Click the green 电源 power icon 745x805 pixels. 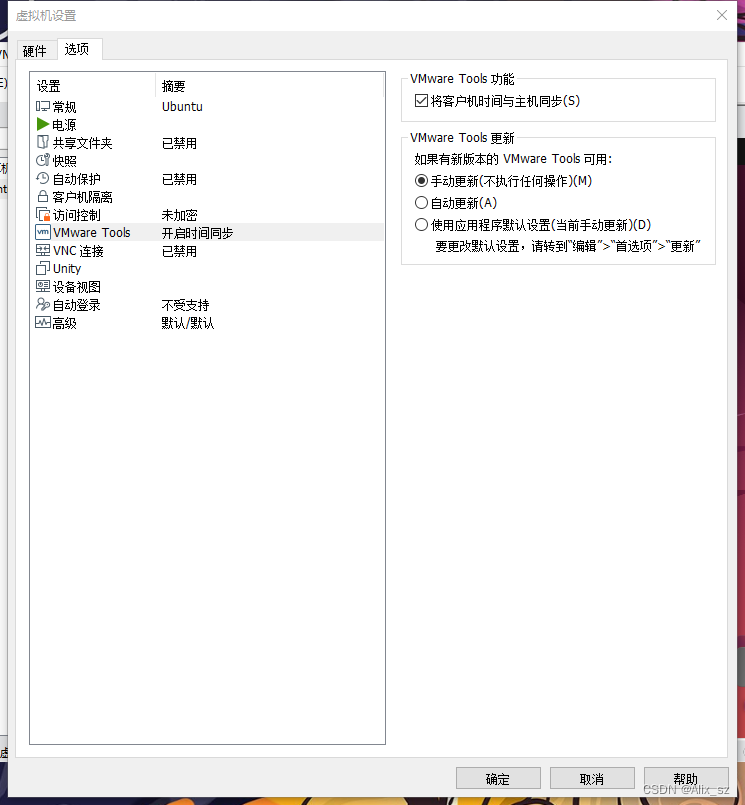coord(43,124)
